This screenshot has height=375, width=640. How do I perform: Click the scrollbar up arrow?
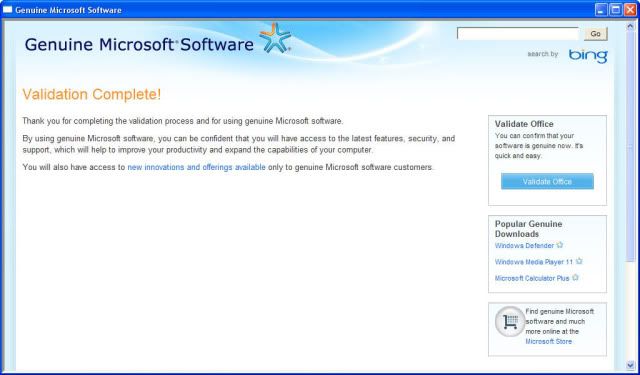point(630,26)
